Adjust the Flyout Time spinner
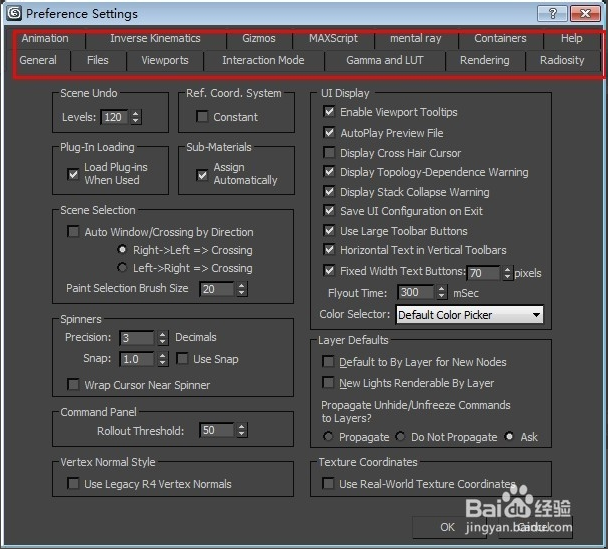 click(x=441, y=292)
